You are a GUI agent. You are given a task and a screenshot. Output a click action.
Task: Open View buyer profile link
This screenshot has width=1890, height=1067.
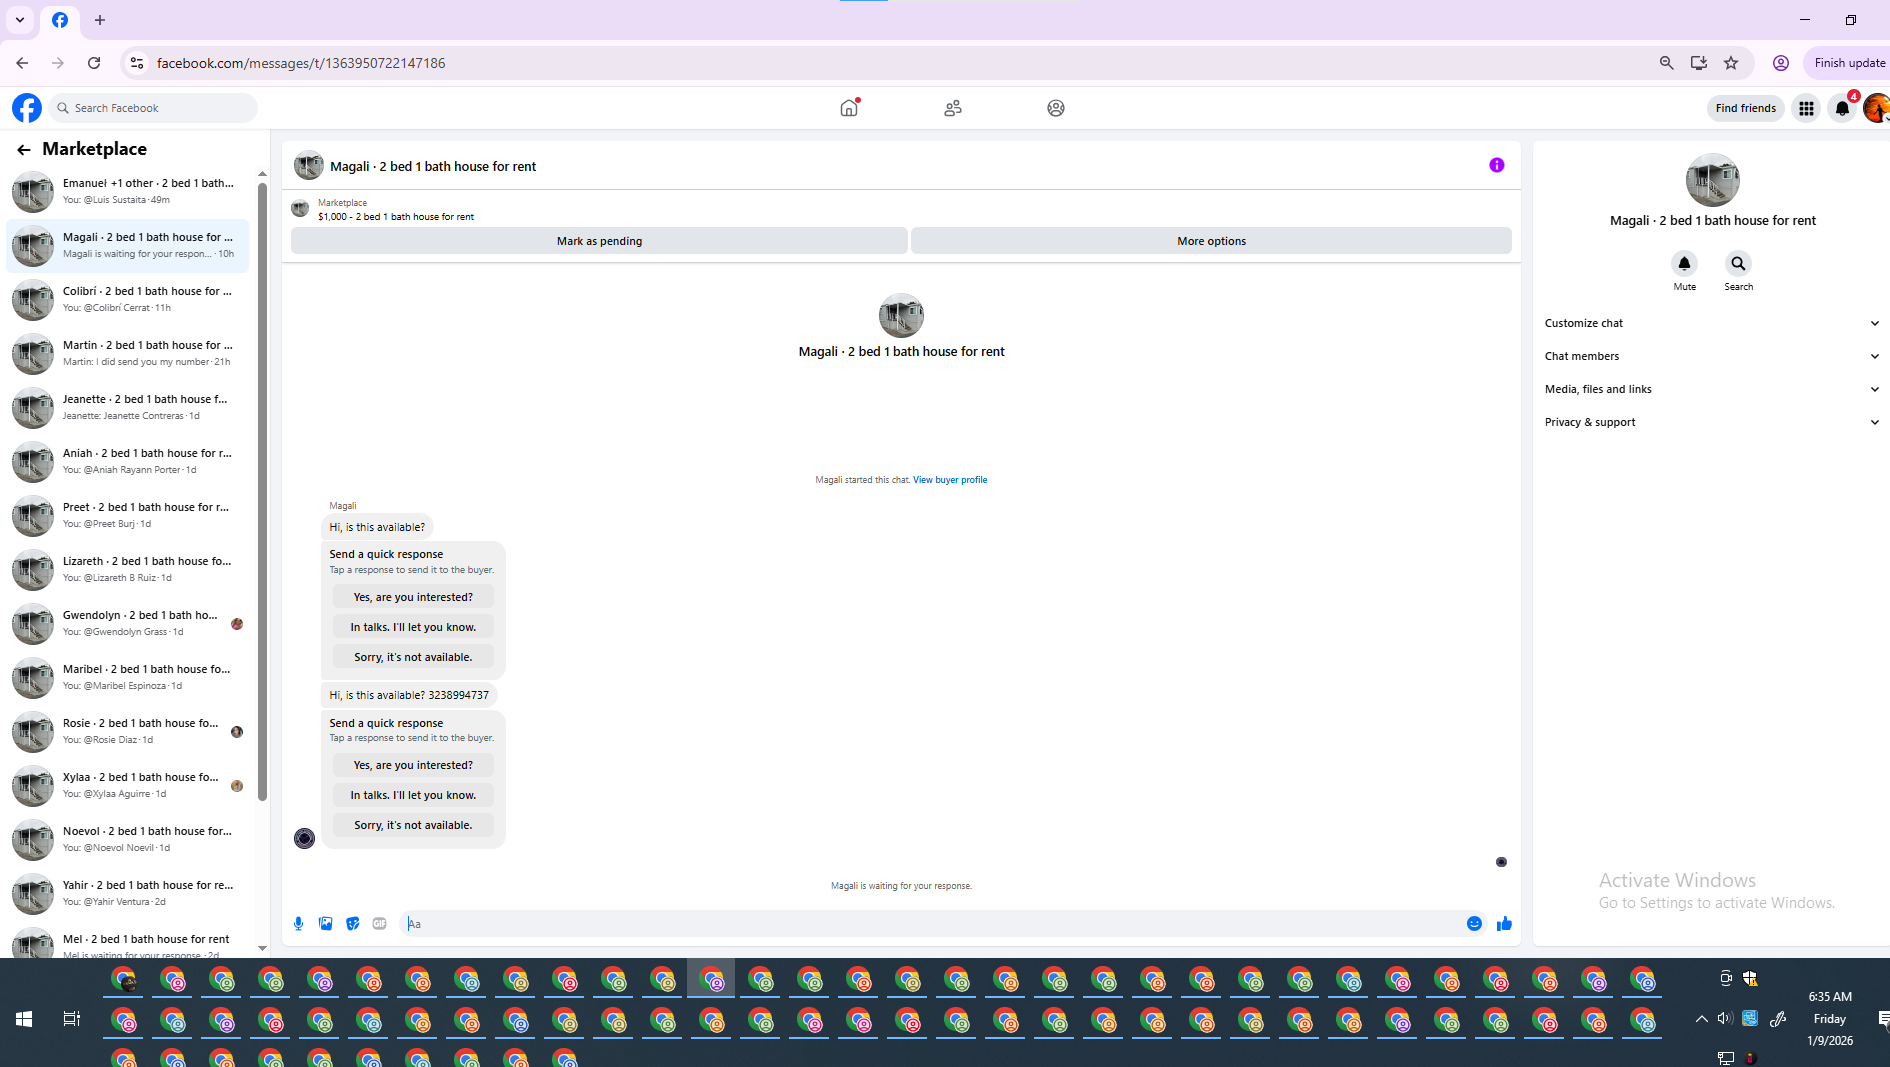tap(950, 480)
